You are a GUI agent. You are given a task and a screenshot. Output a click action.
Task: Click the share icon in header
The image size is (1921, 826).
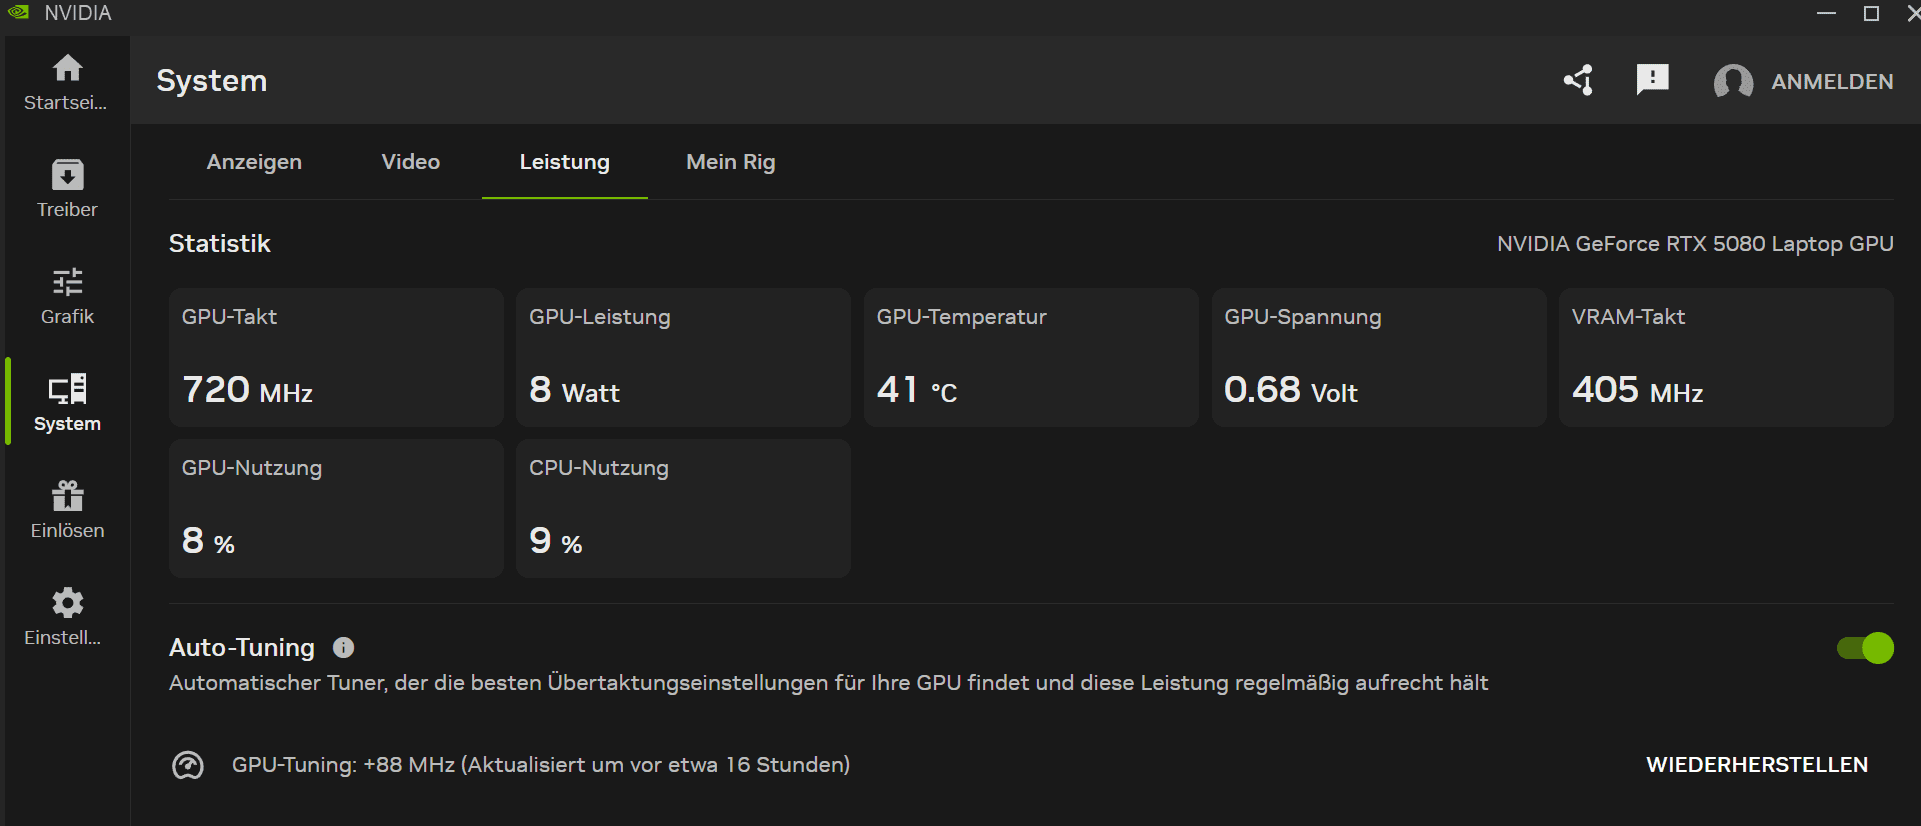click(1579, 80)
